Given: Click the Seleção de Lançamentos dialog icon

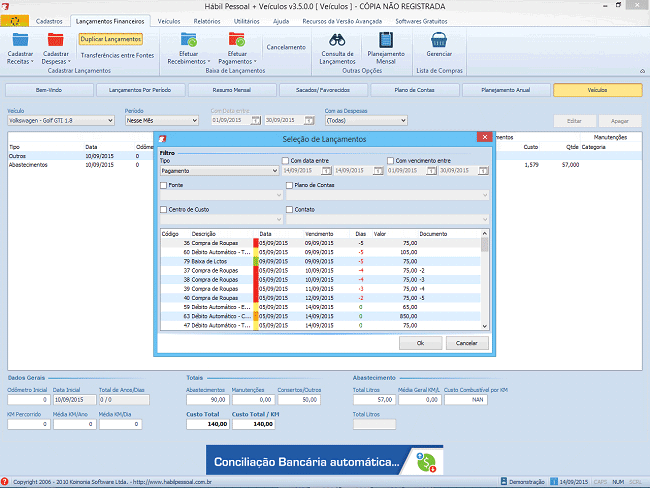Looking at the screenshot, I should click(162, 139).
